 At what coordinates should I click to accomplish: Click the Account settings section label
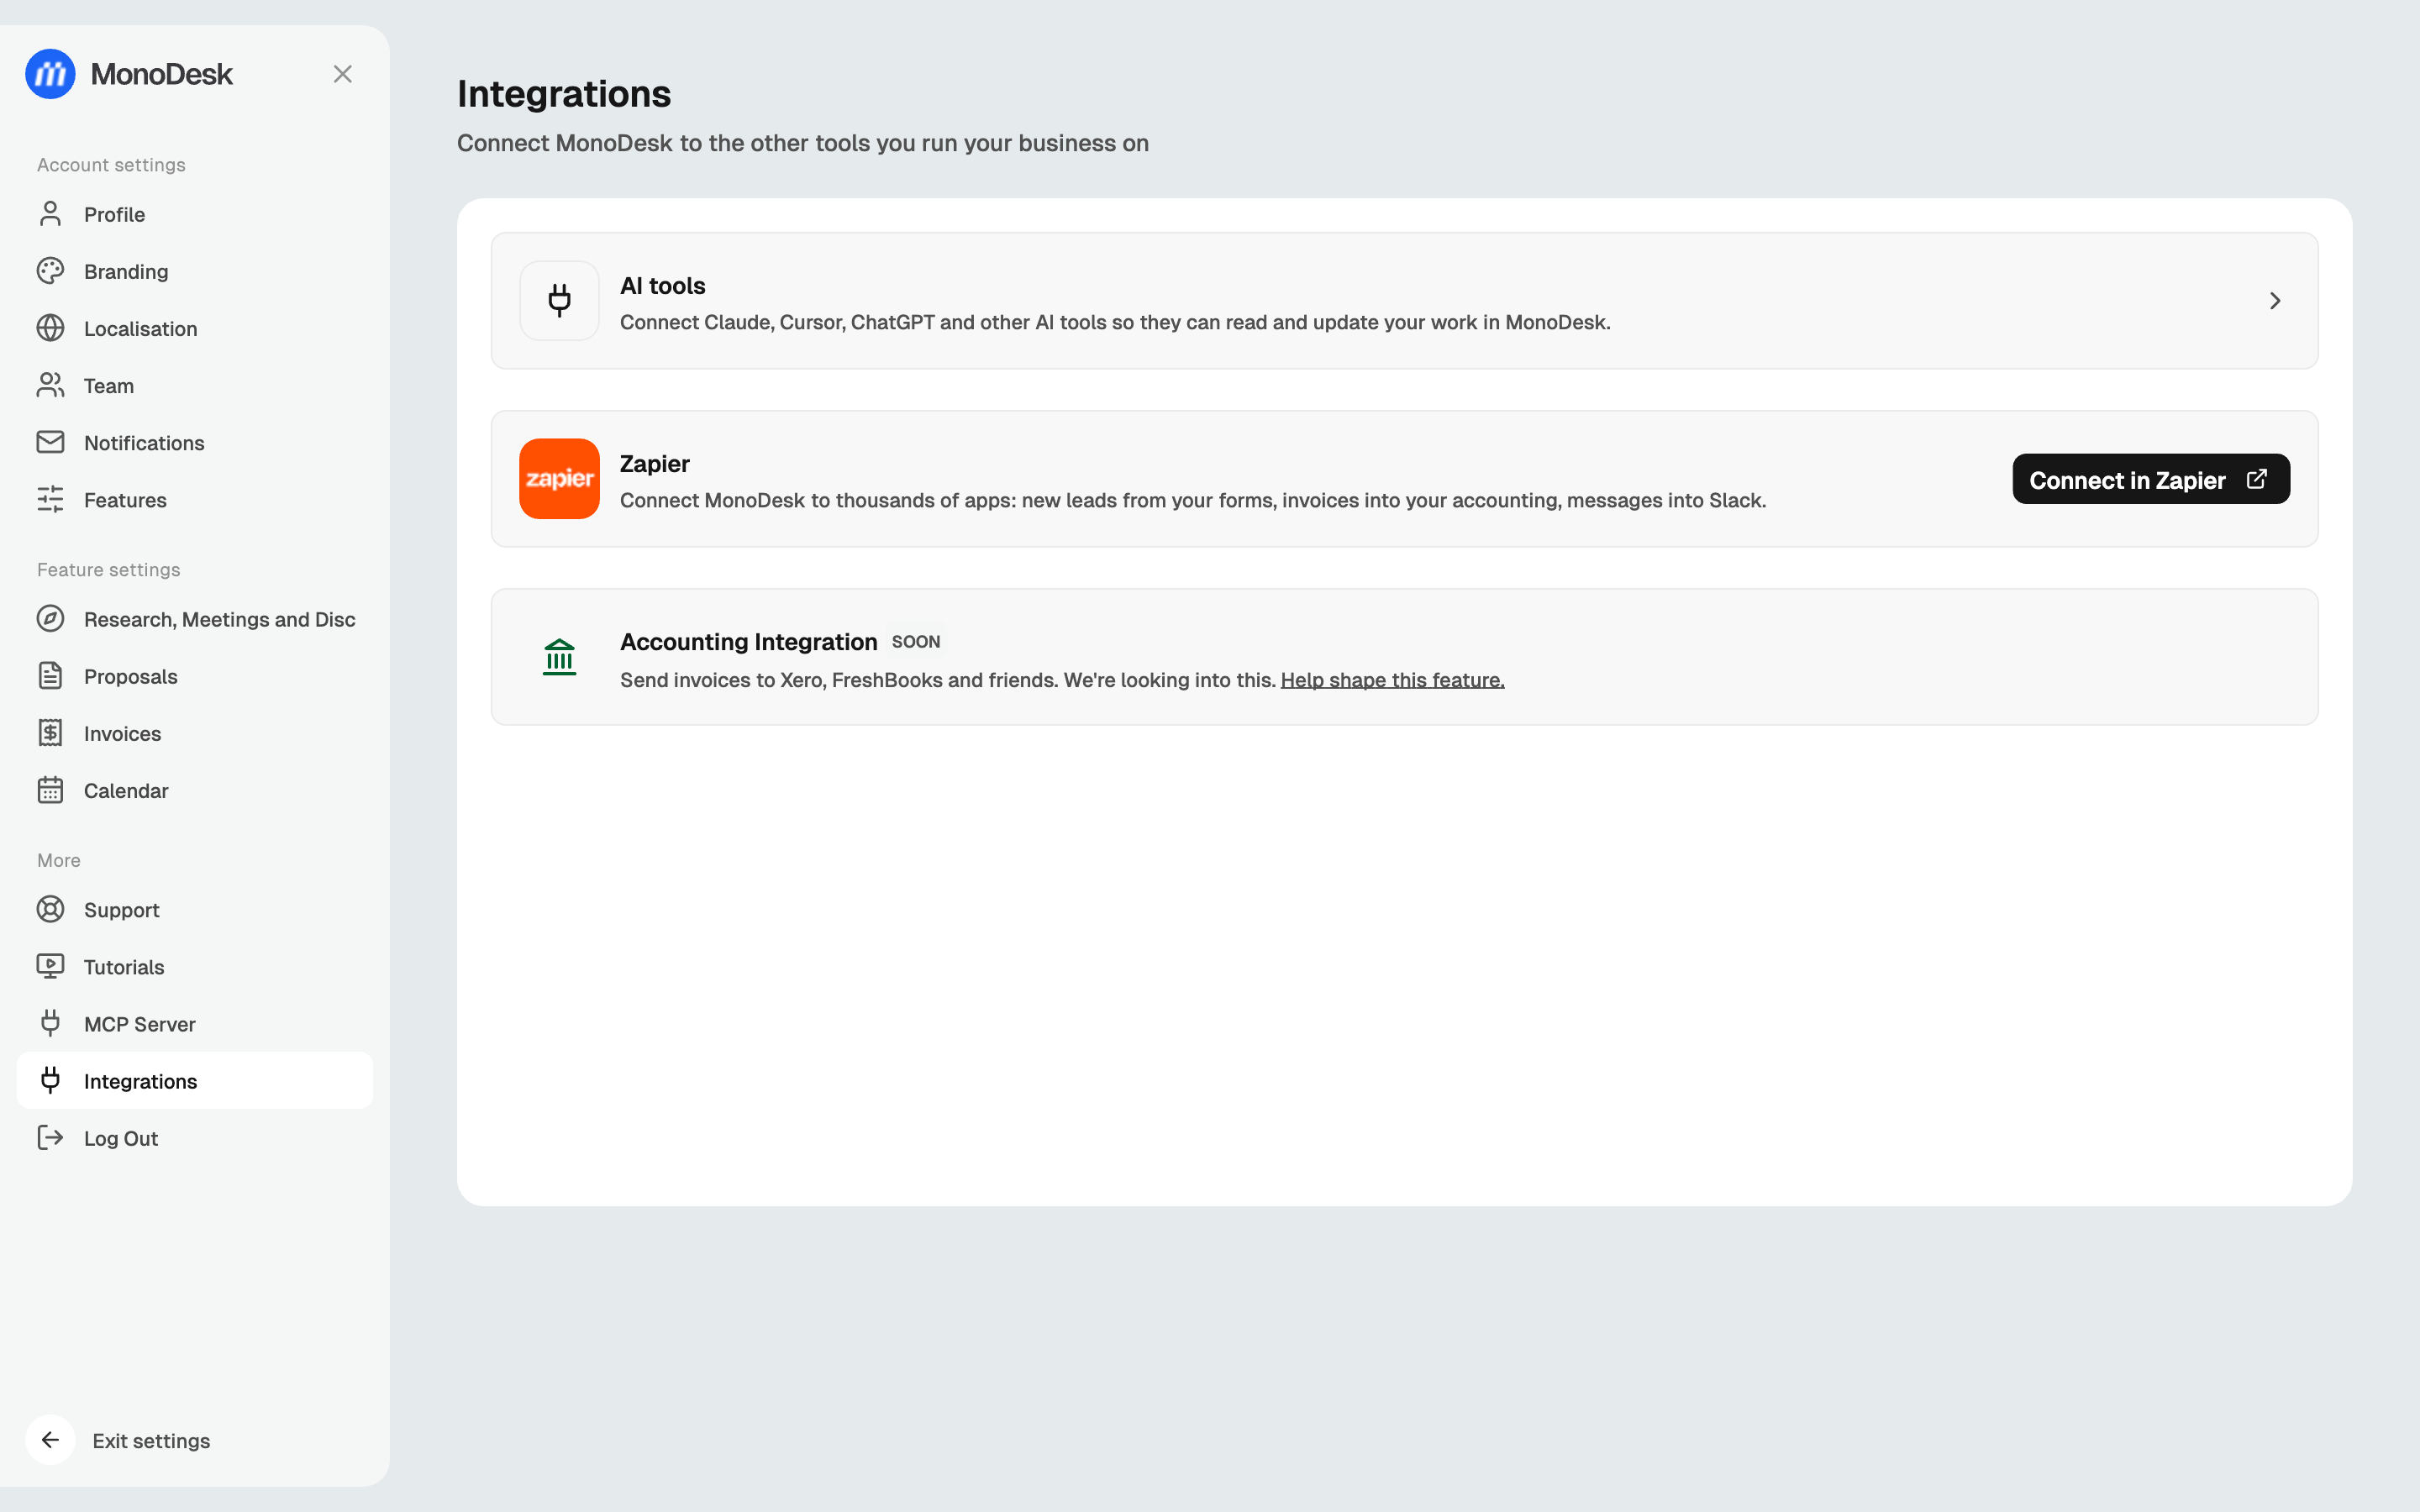pos(111,164)
